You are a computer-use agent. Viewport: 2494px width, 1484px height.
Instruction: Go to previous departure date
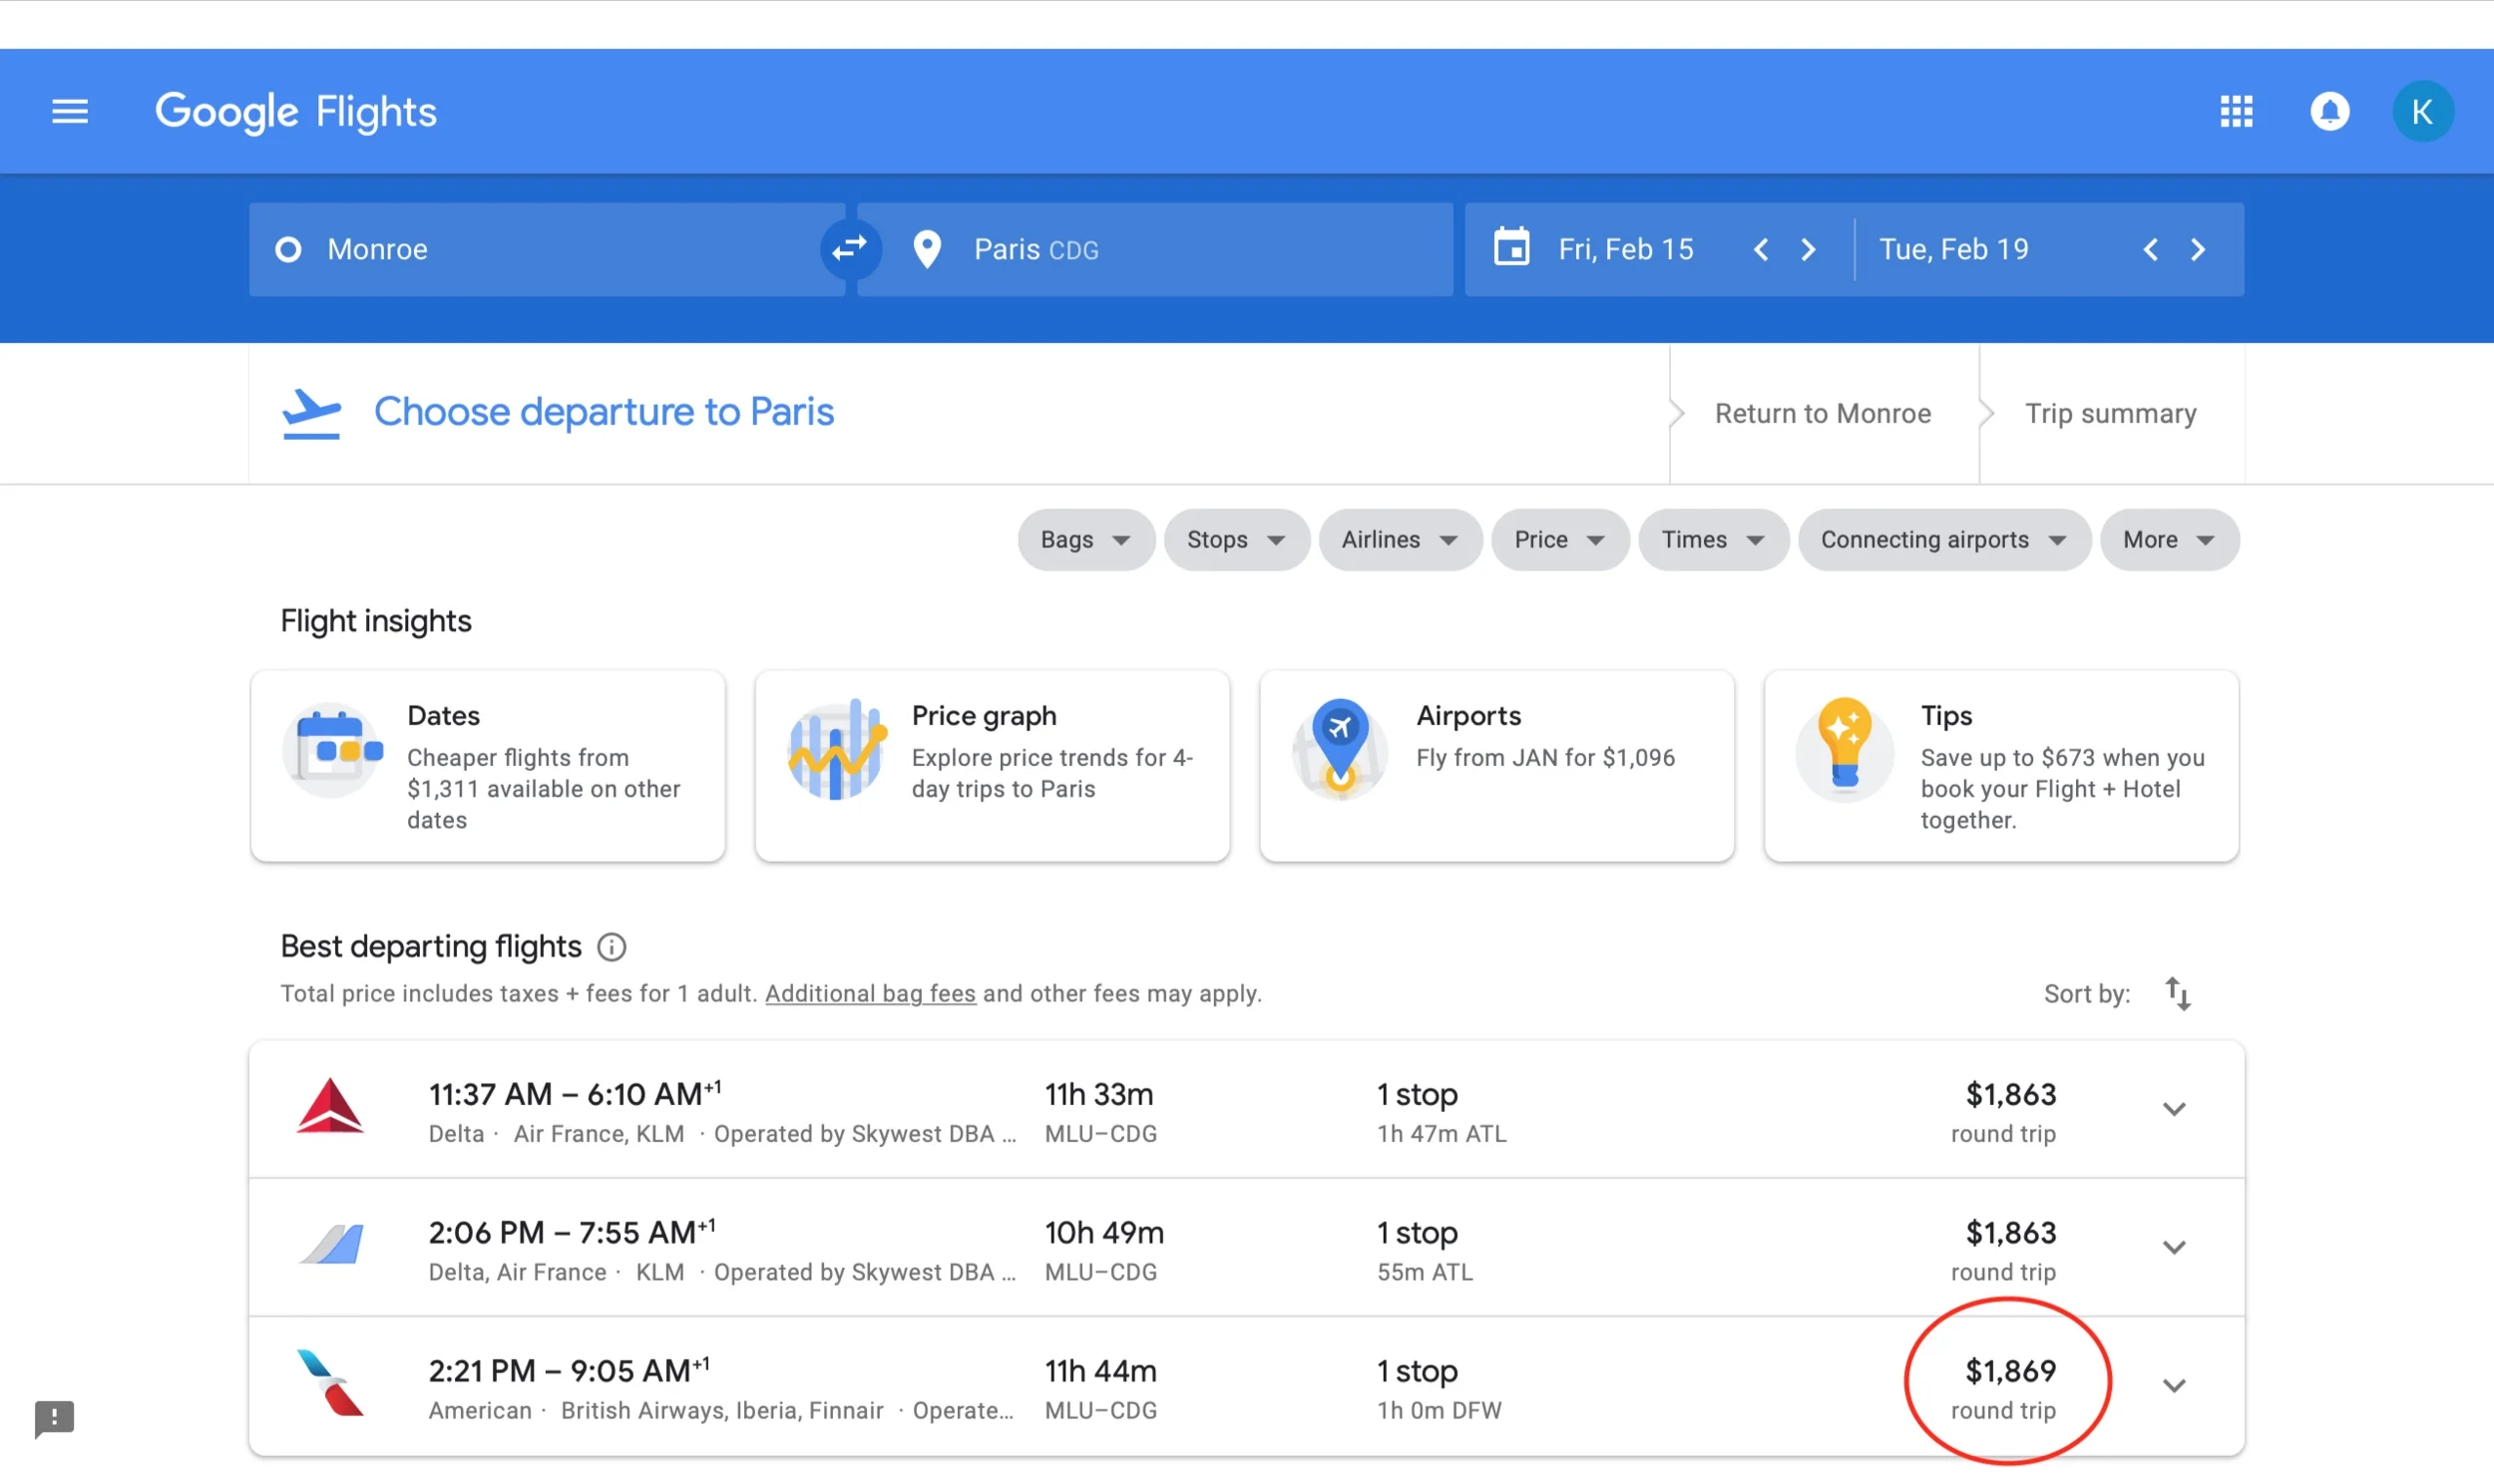pyautogui.click(x=1761, y=249)
